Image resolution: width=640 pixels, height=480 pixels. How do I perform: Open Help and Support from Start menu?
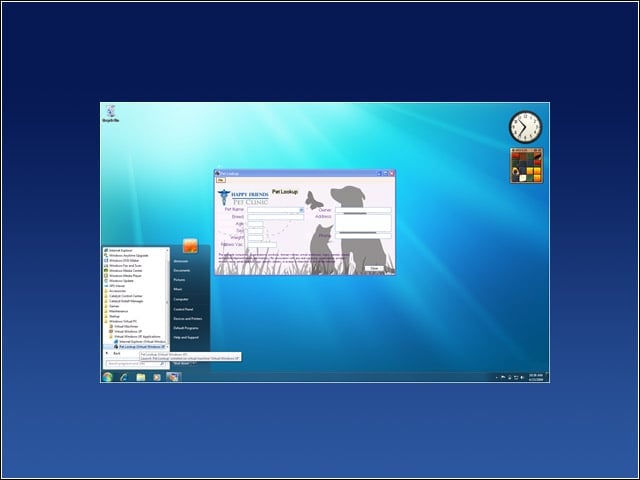186,338
